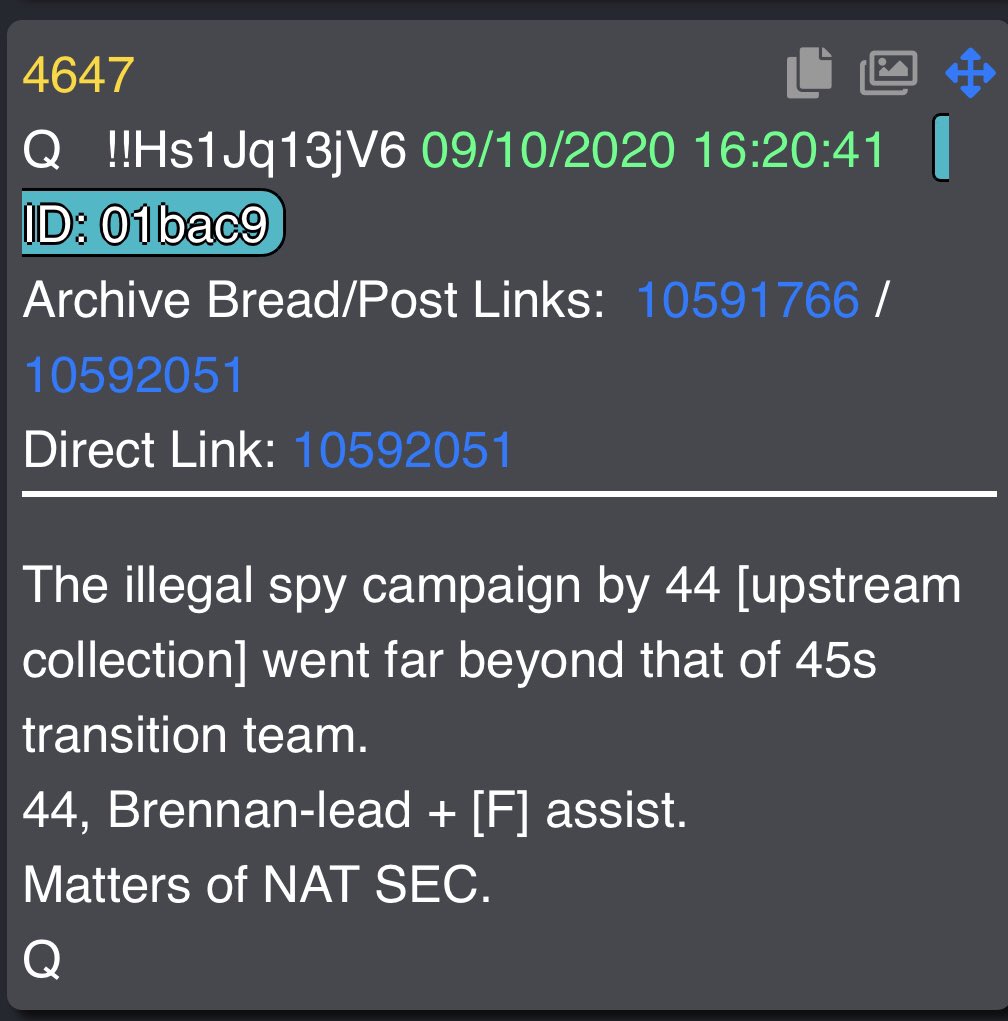1008x1021 pixels.
Task: Select the tripcode !!Hs1Jq13jV6
Action: coord(256,151)
